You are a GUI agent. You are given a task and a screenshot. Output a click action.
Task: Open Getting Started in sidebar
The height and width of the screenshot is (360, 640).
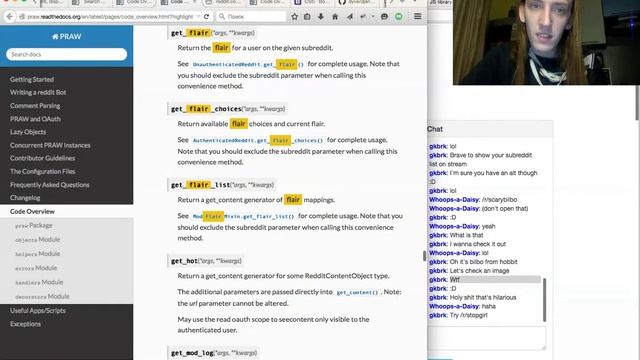(x=32, y=80)
